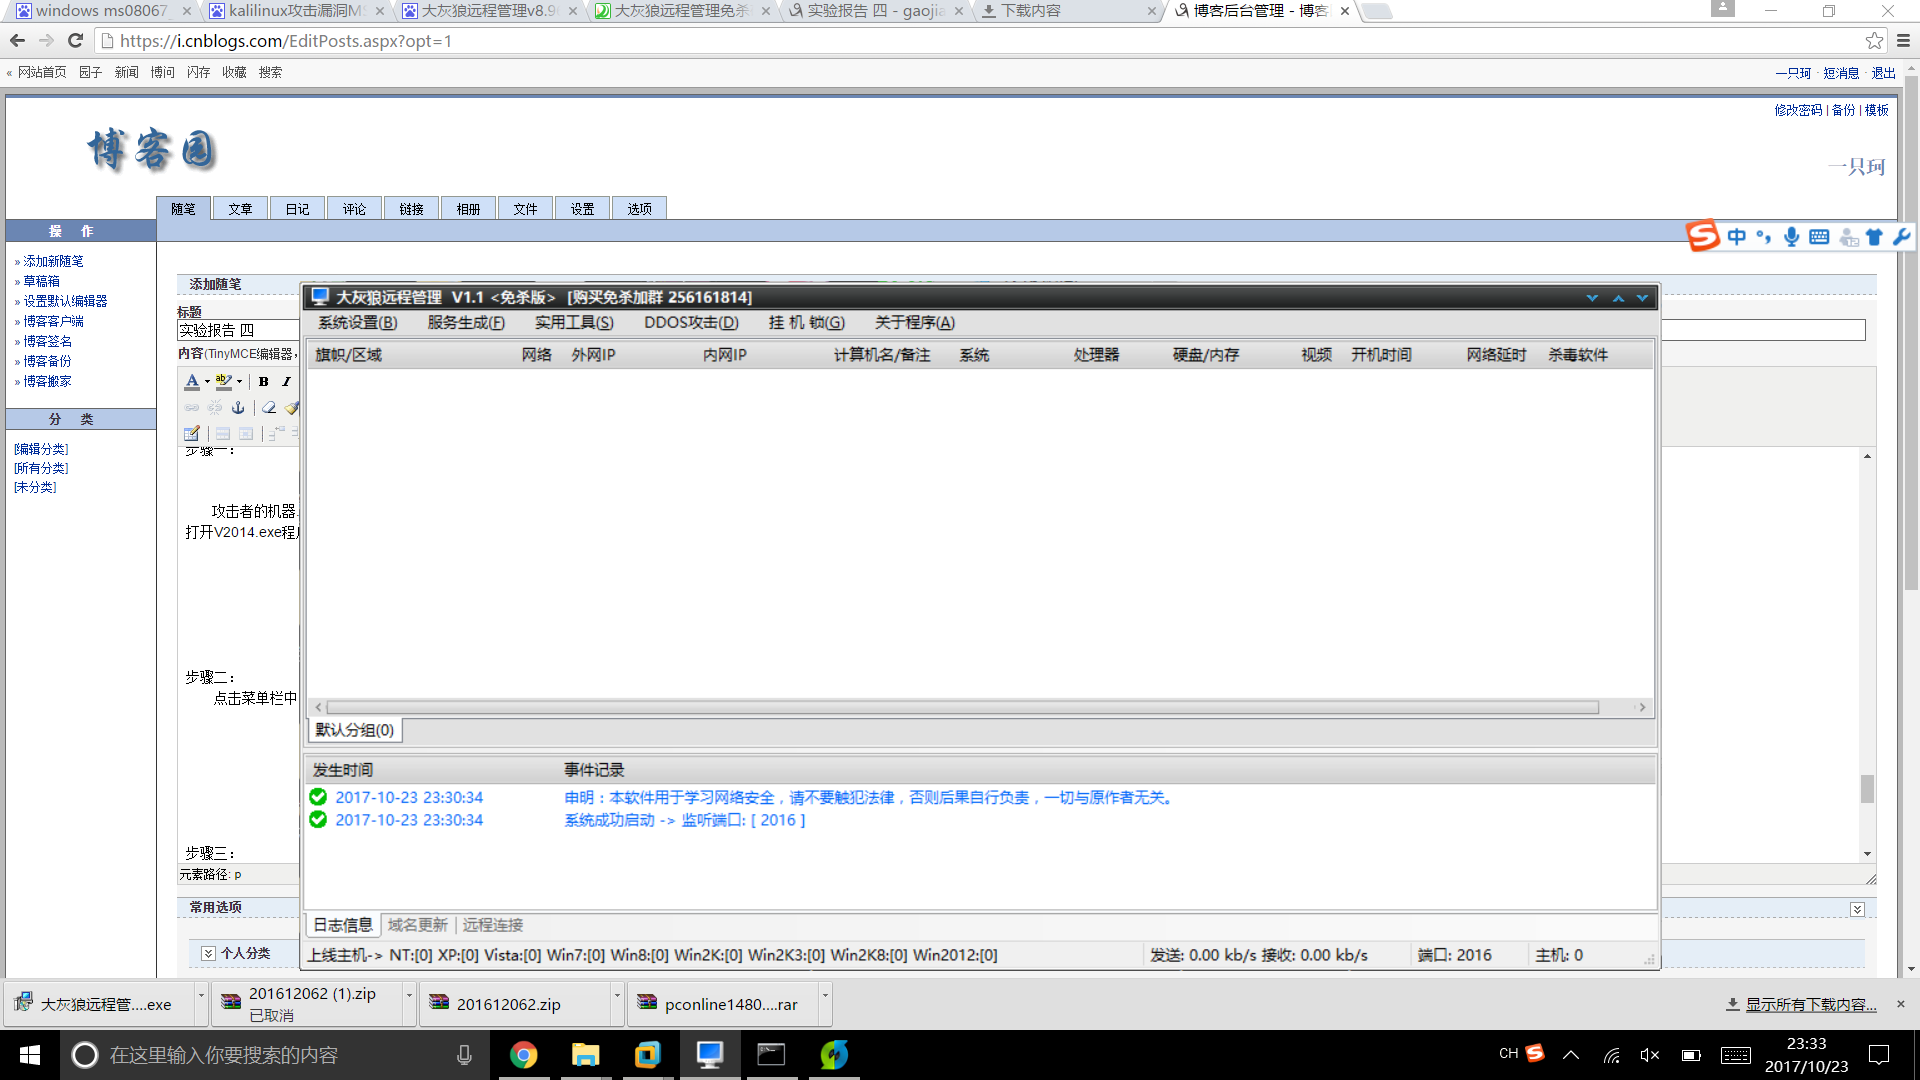Open text color dropdown arrow
This screenshot has width=1920, height=1080.
207,381
